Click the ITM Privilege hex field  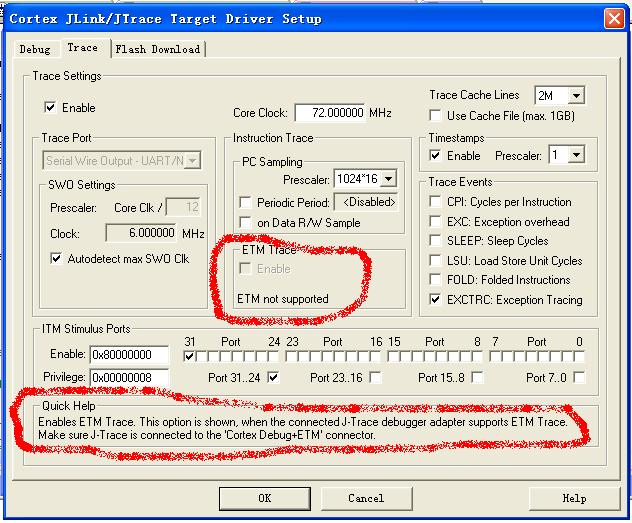coord(129,378)
